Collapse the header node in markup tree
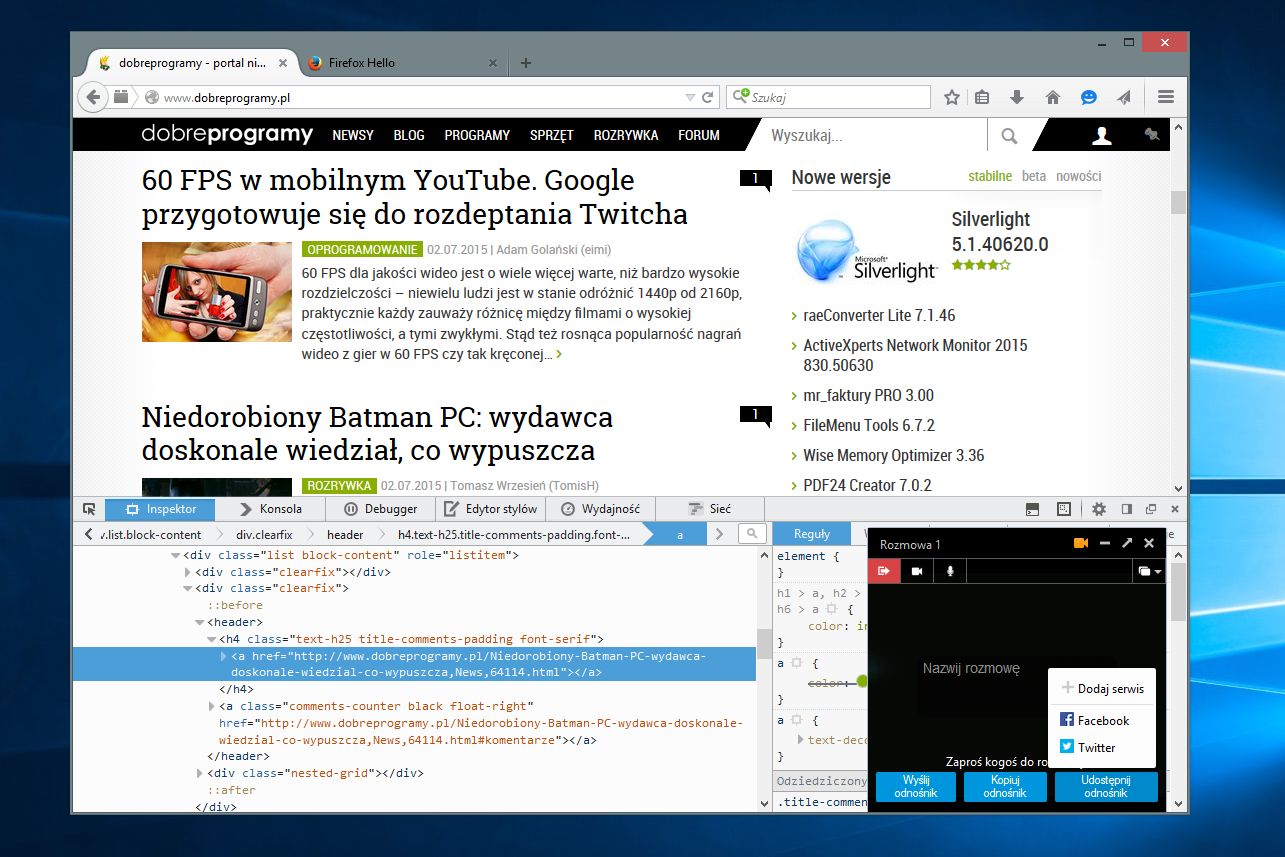 point(200,622)
